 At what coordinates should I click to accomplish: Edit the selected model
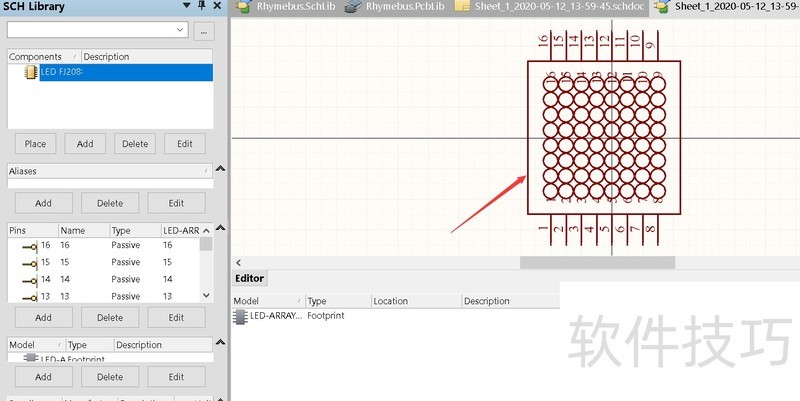coord(177,377)
